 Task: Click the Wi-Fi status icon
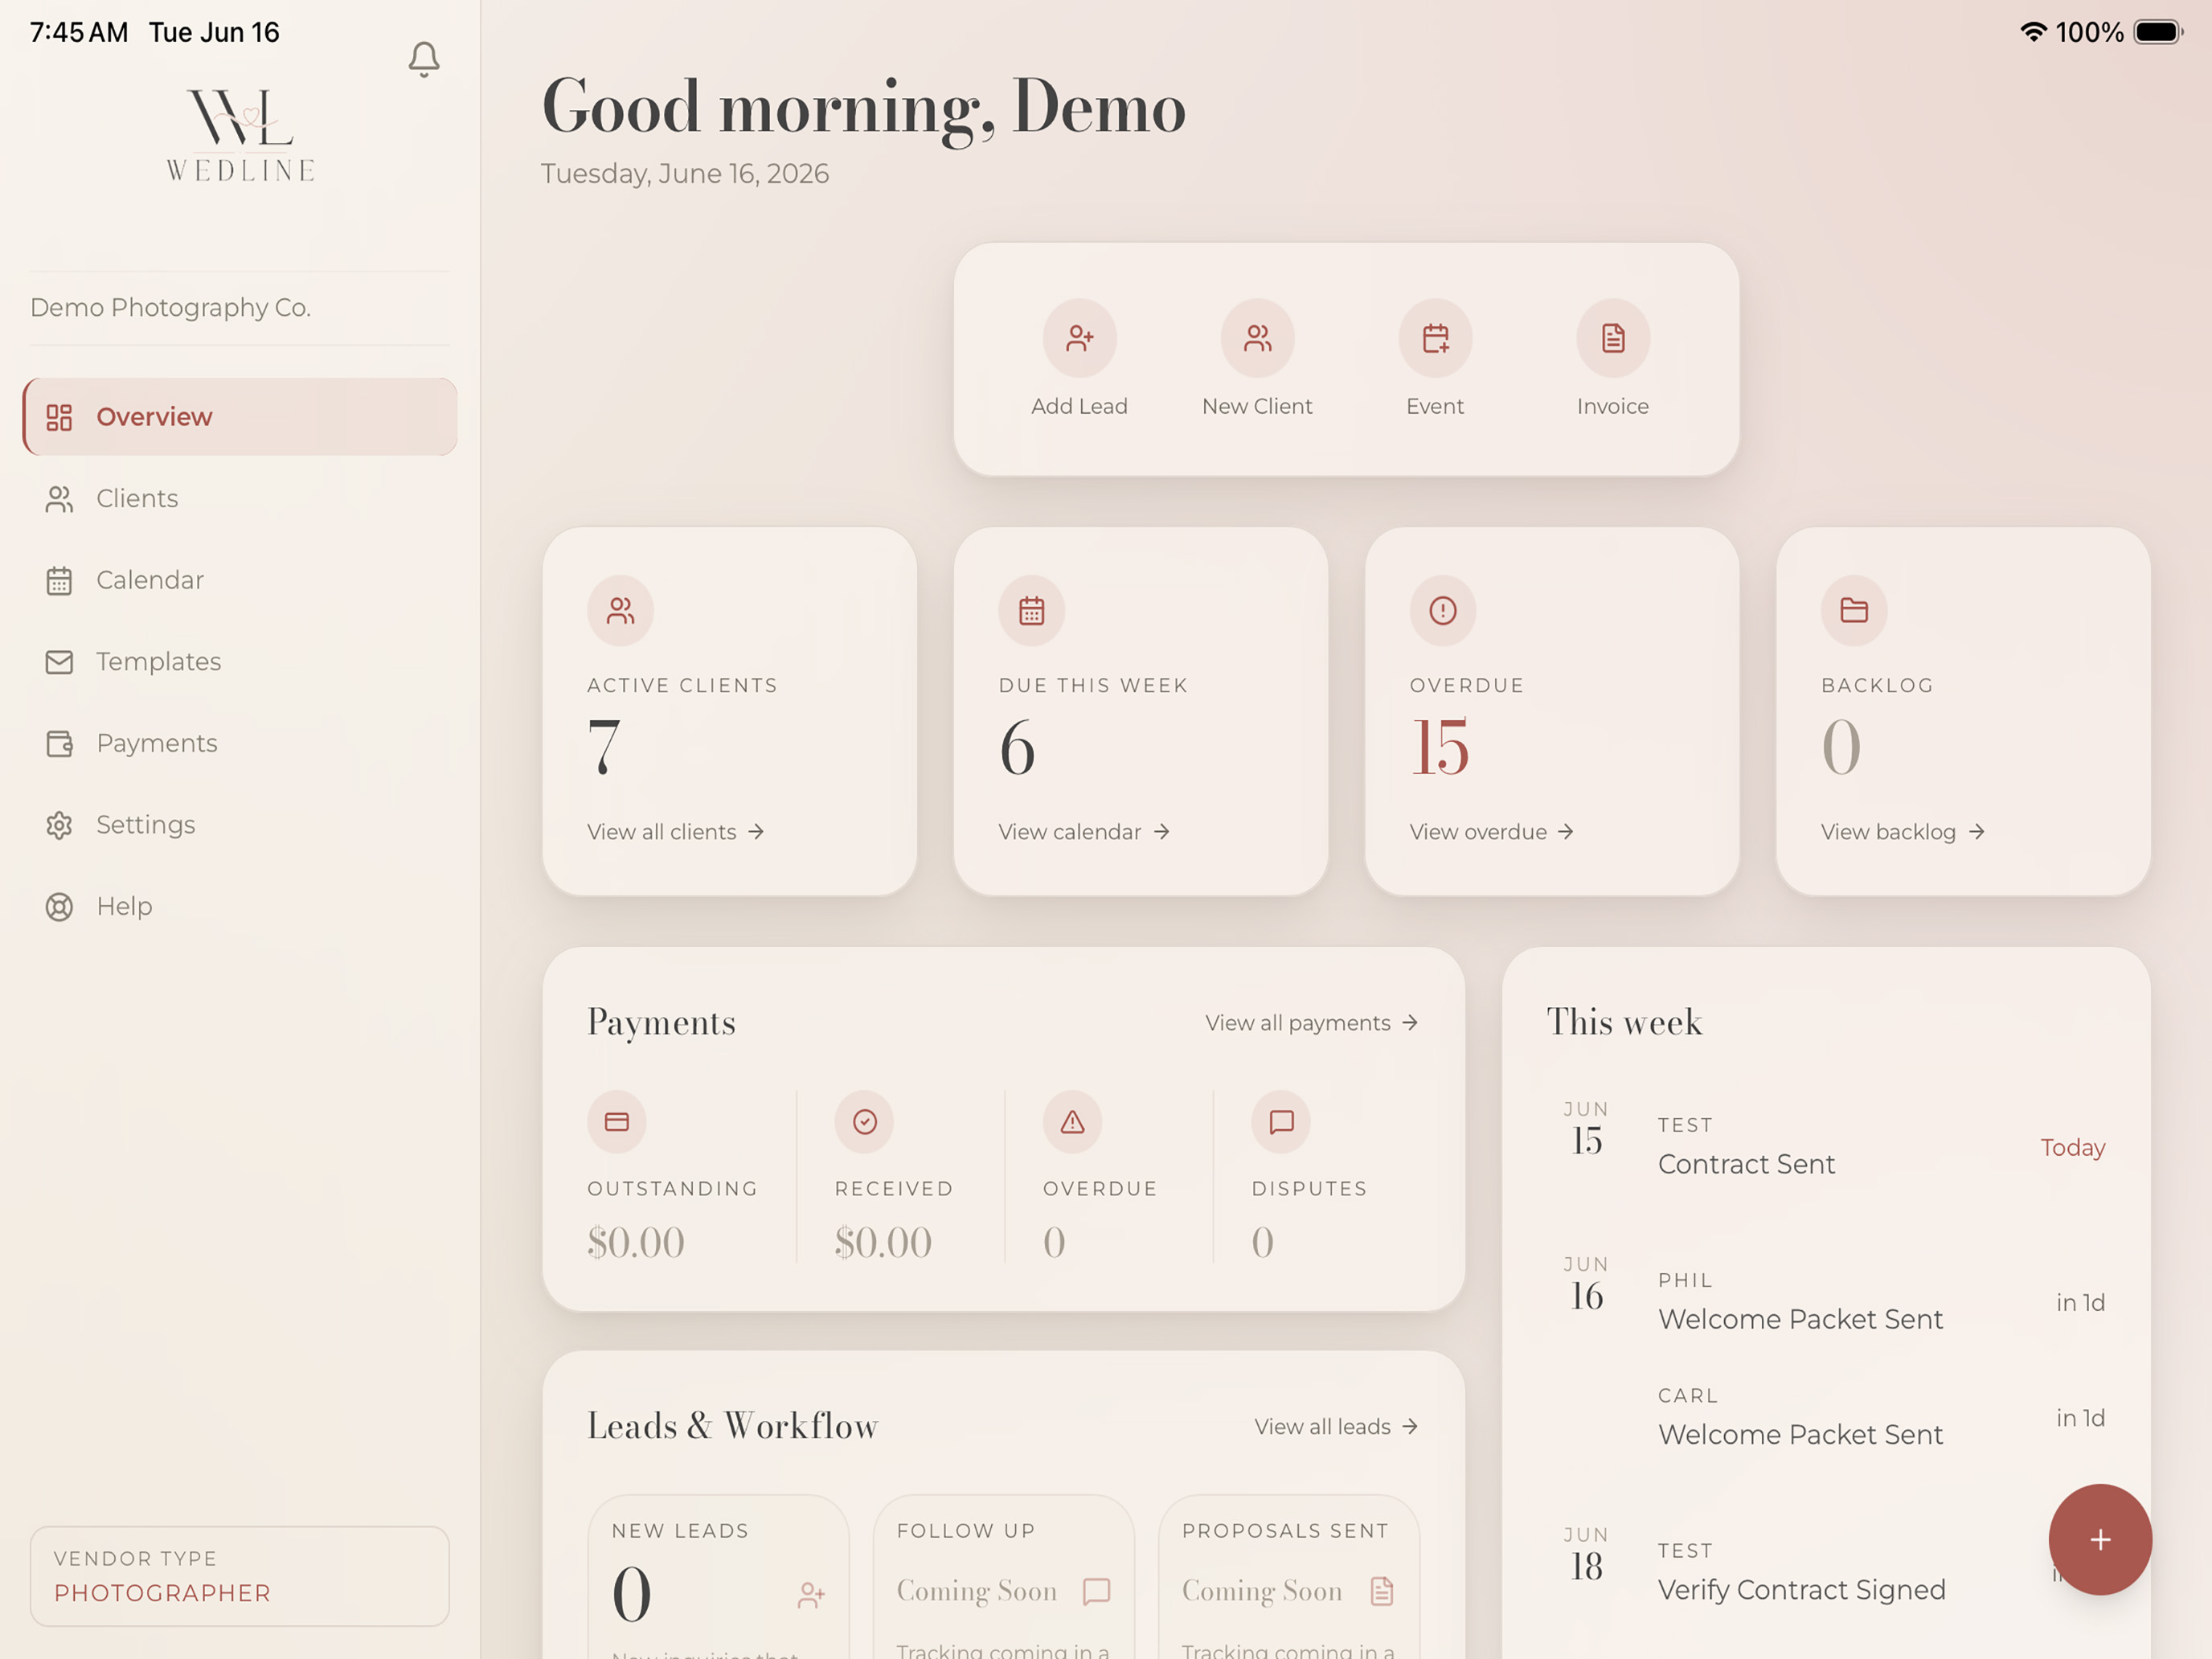[x=2032, y=32]
